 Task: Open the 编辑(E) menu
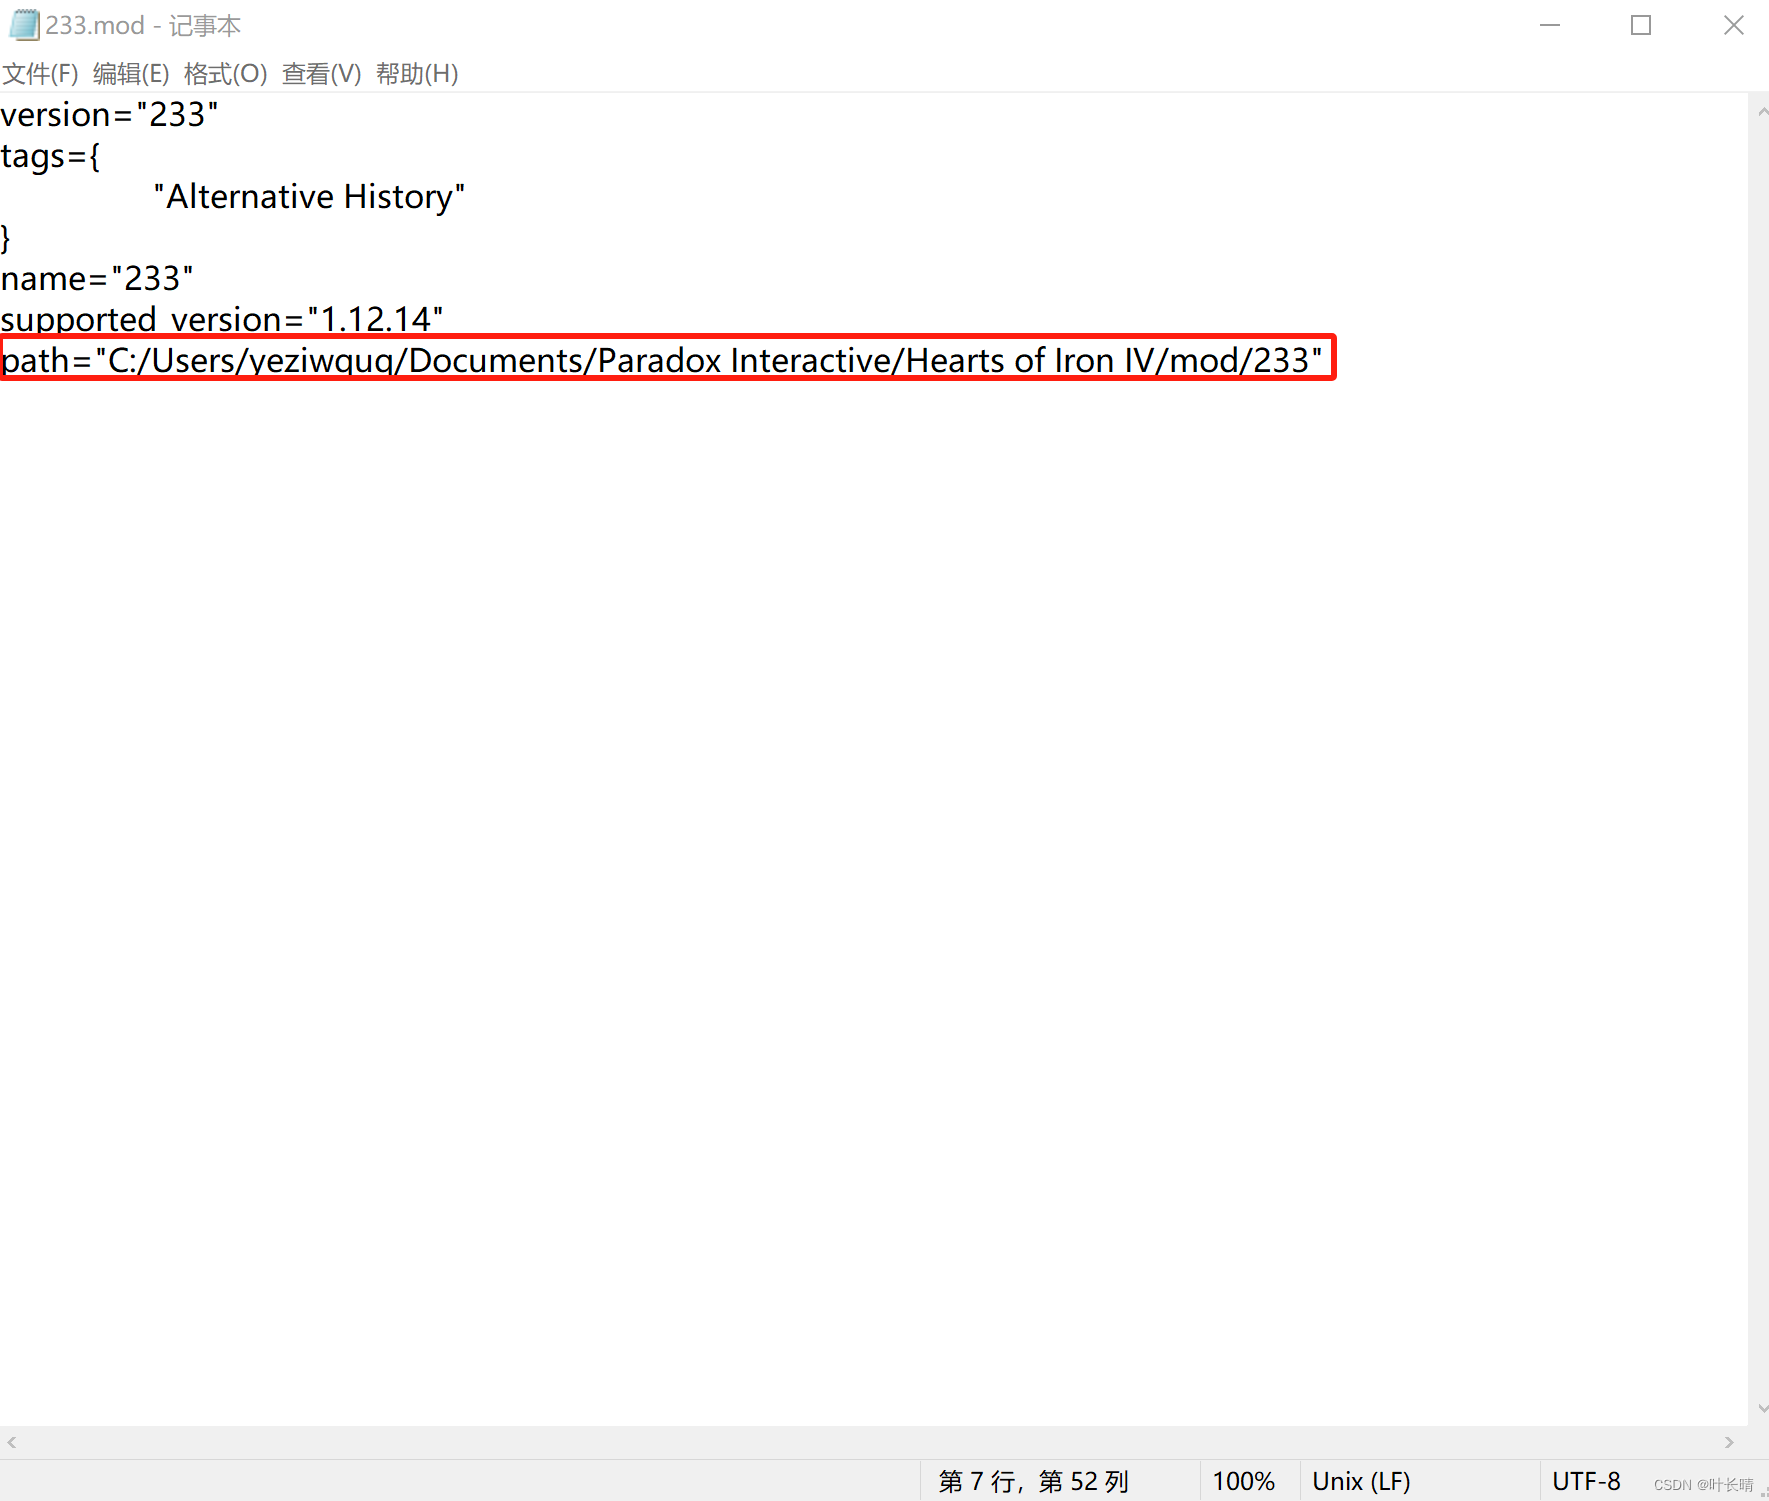tap(131, 73)
